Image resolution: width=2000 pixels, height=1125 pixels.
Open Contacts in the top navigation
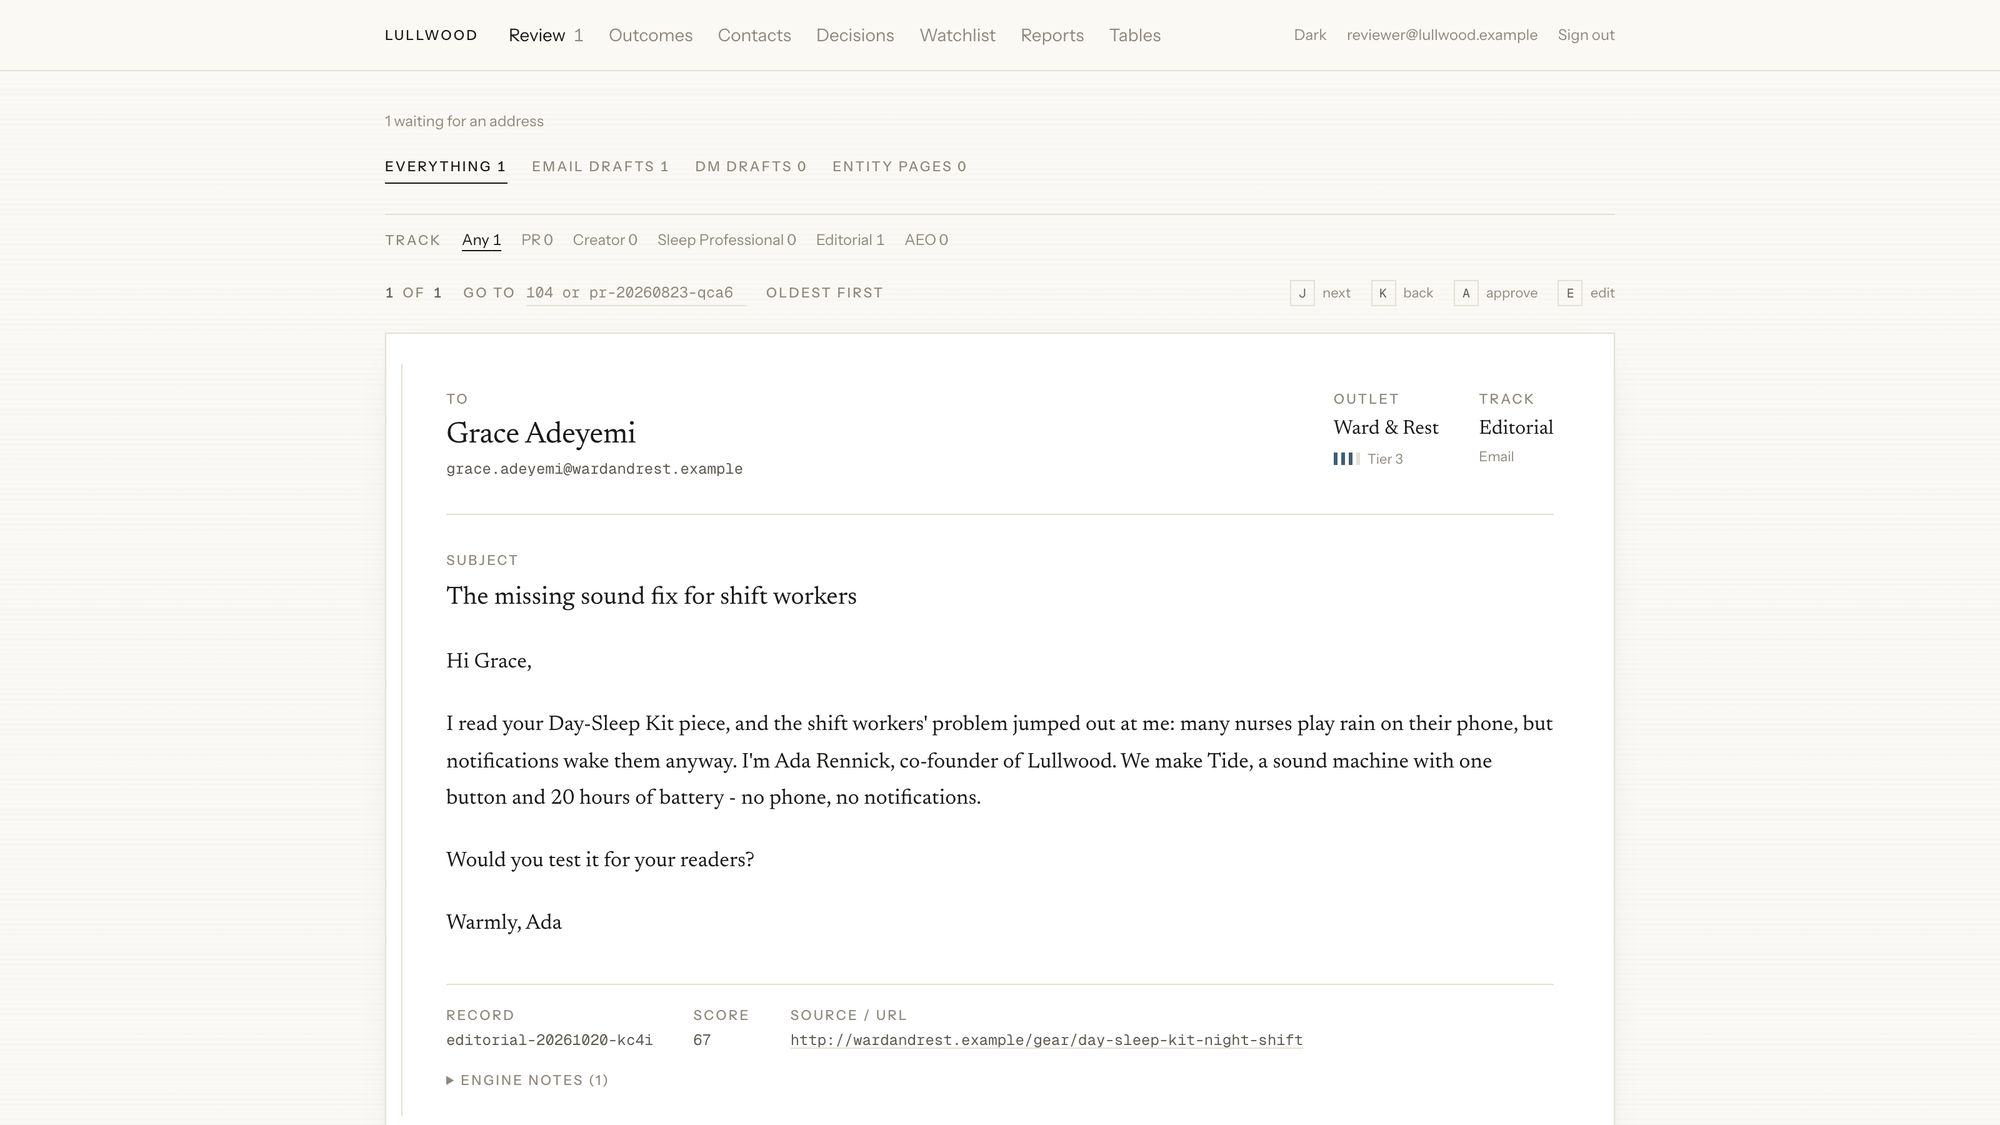pos(754,35)
